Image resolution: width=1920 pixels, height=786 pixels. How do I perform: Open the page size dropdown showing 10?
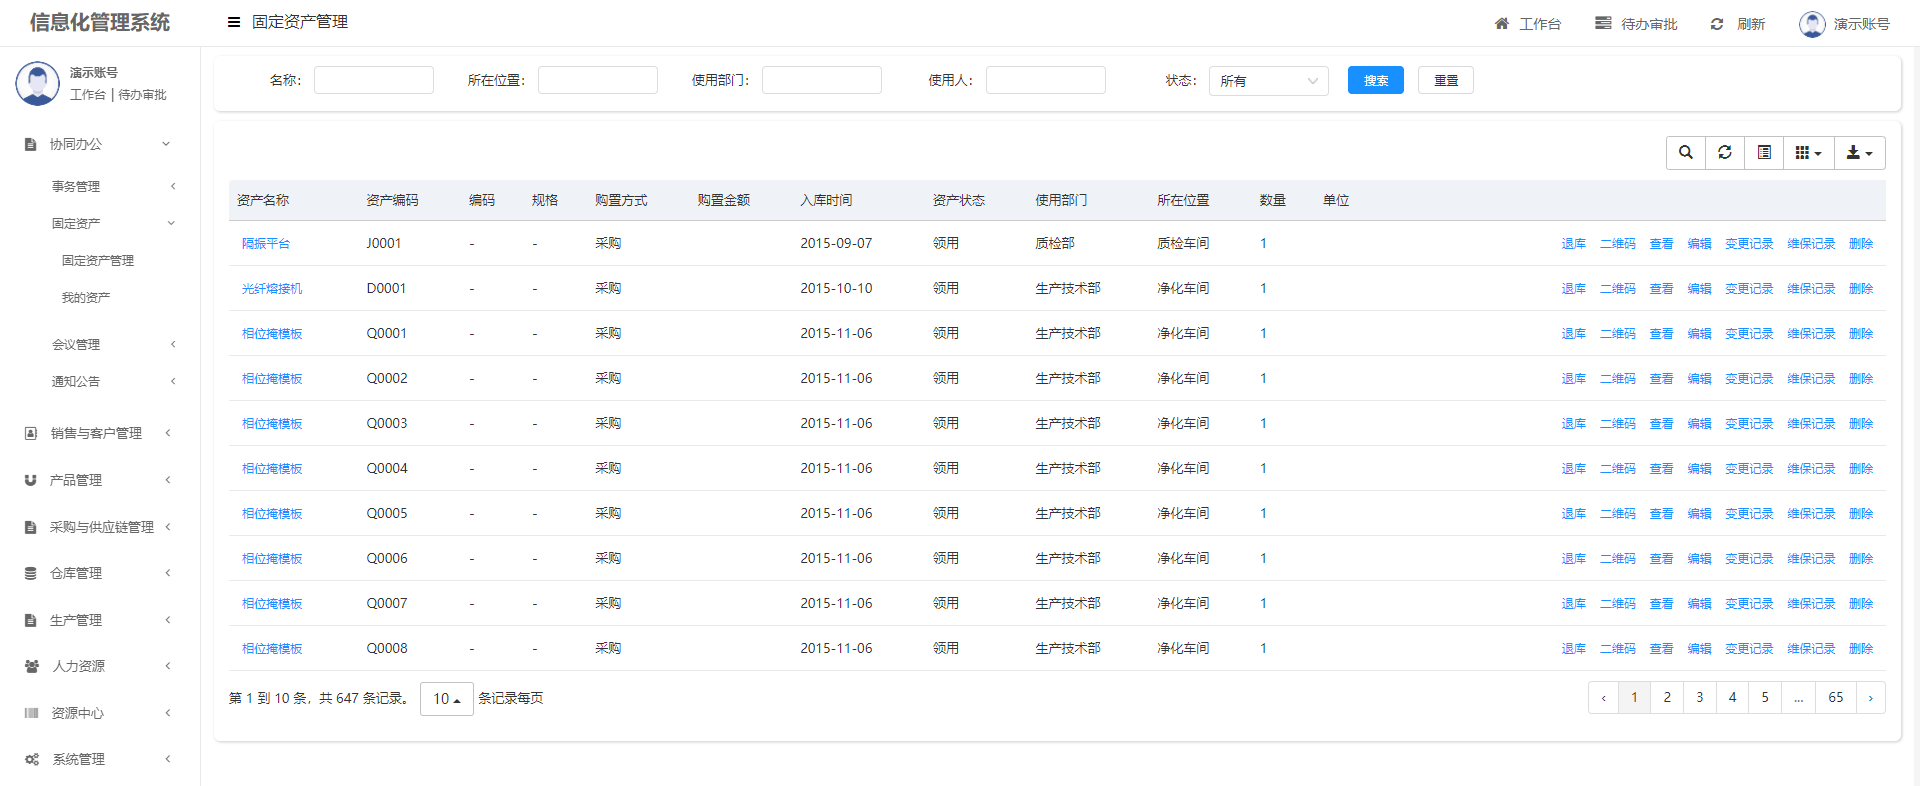coord(446,699)
